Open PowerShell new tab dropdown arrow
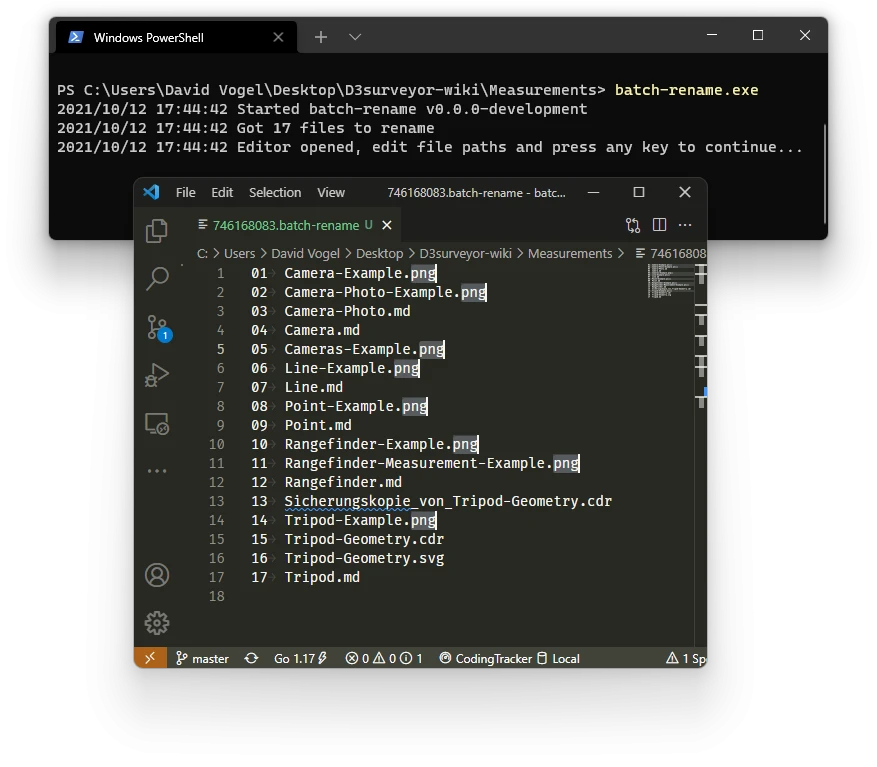 click(355, 37)
